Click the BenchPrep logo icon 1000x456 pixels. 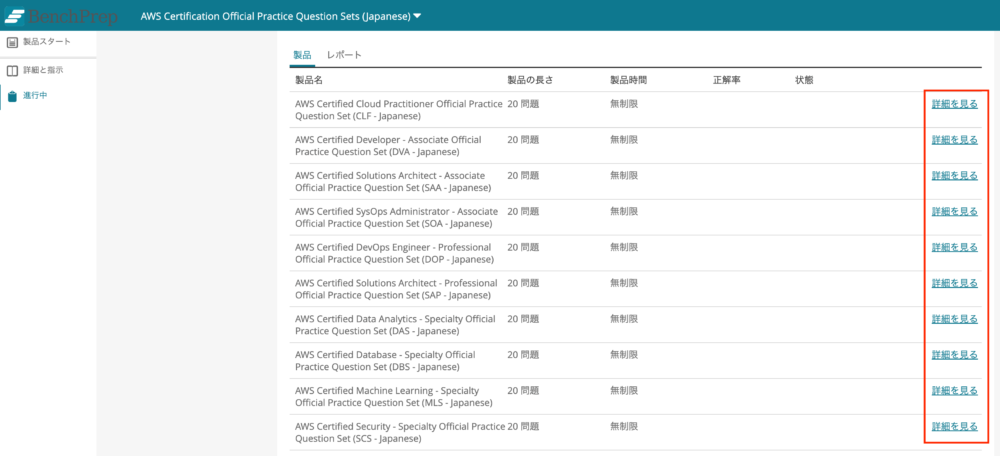point(14,17)
